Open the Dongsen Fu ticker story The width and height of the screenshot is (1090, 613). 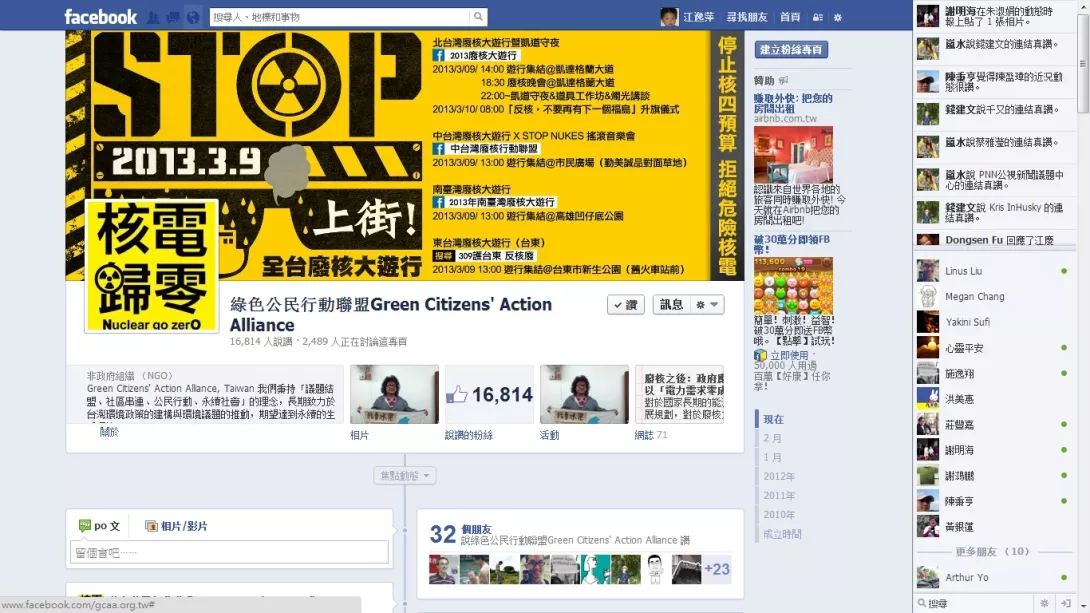tap(995, 240)
